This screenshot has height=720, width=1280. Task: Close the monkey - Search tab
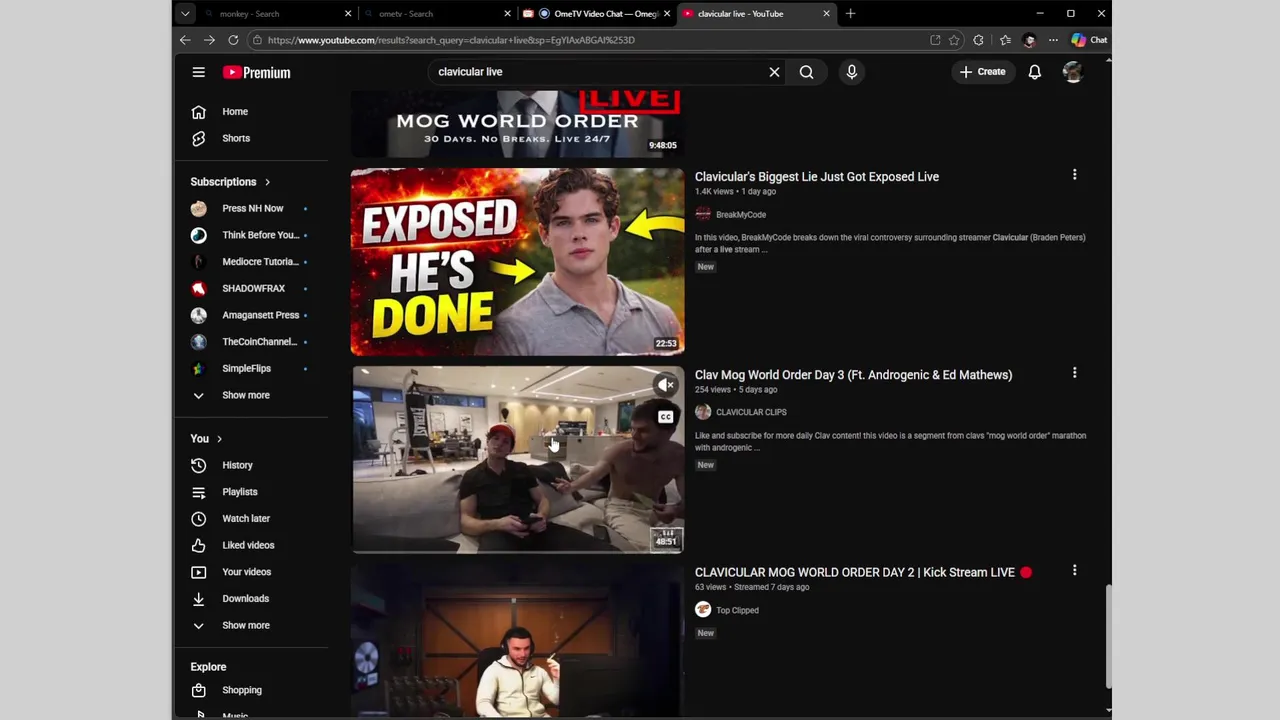click(x=348, y=14)
